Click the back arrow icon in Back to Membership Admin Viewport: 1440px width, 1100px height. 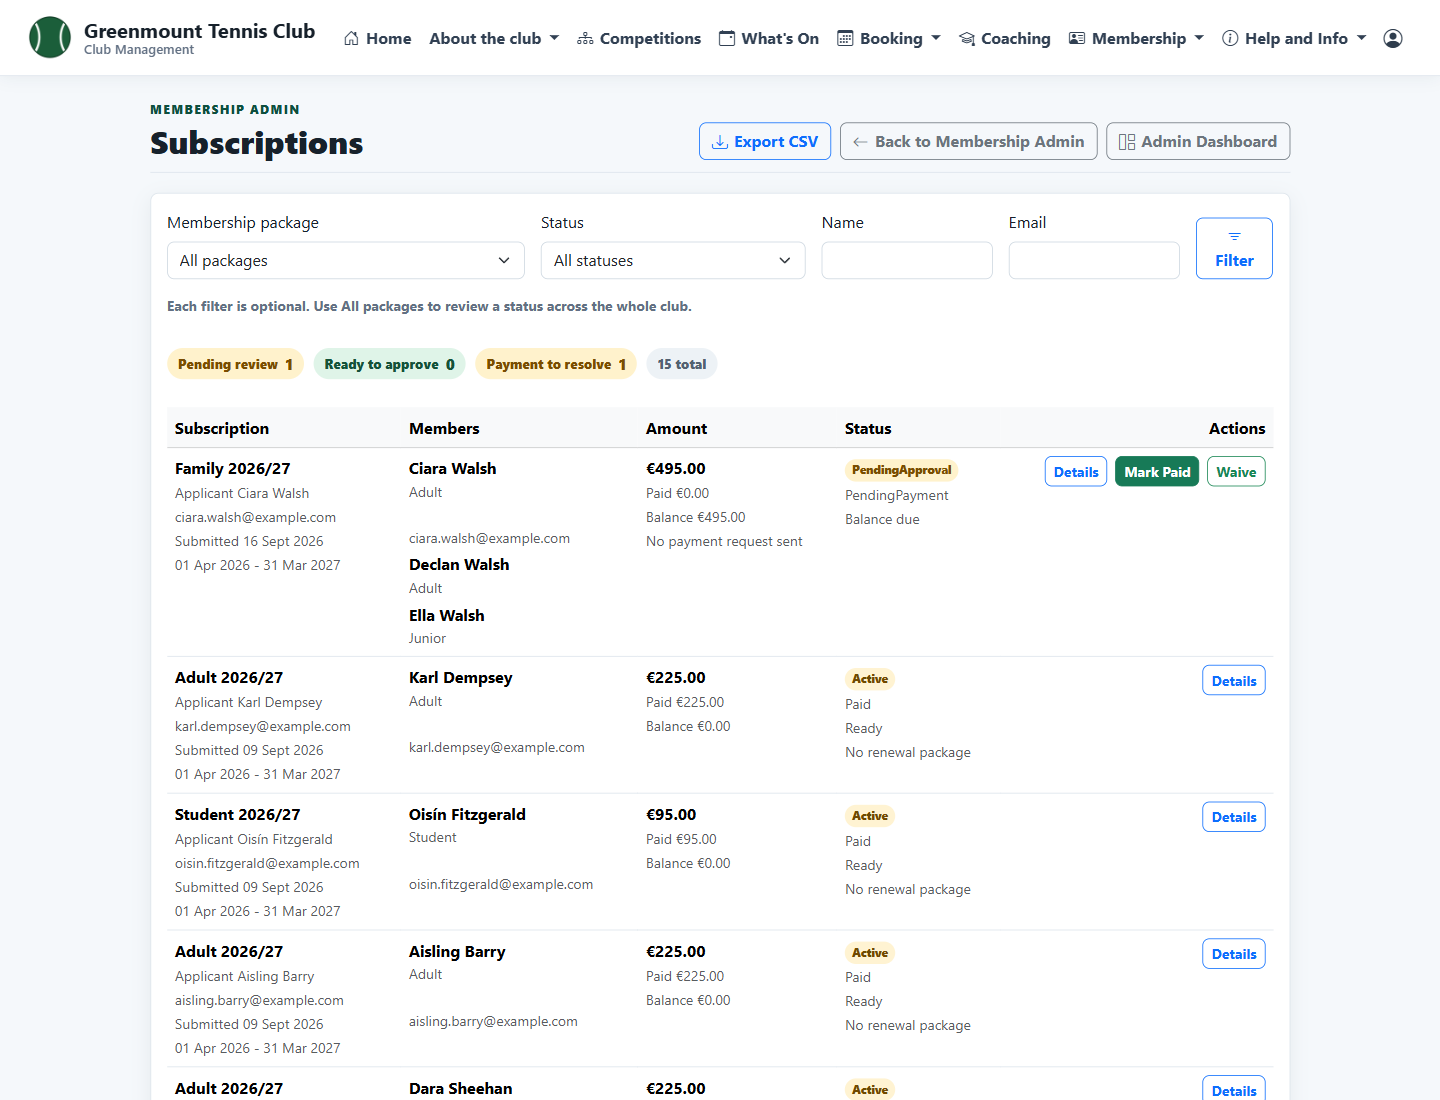860,142
